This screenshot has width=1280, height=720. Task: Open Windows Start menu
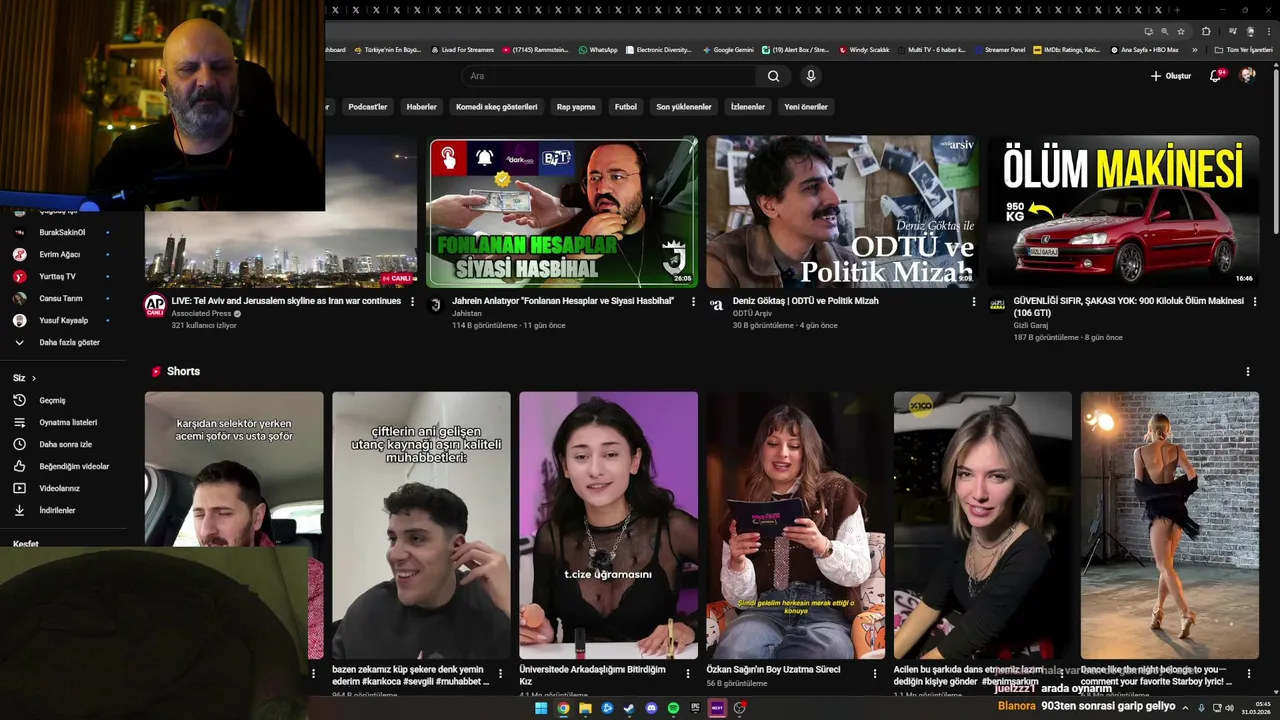tap(541, 708)
